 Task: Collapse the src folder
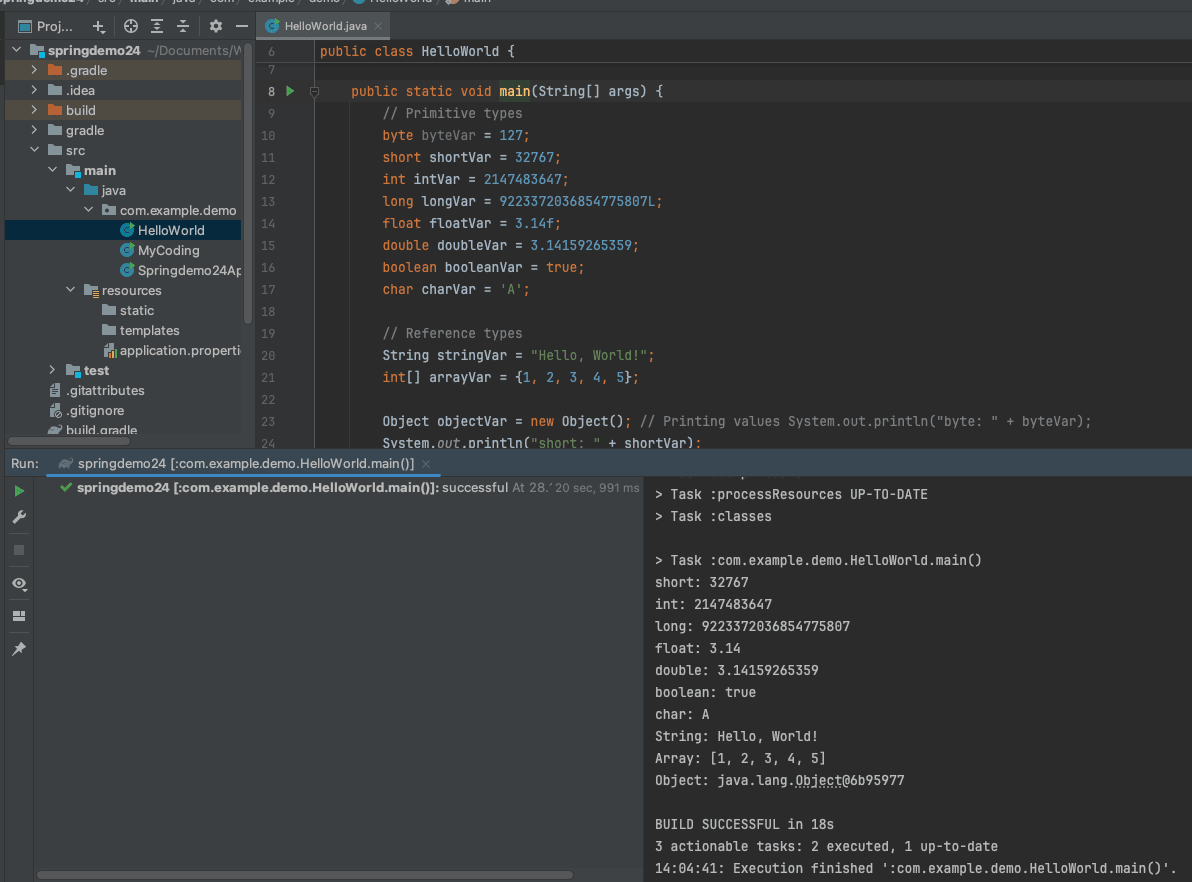(34, 150)
